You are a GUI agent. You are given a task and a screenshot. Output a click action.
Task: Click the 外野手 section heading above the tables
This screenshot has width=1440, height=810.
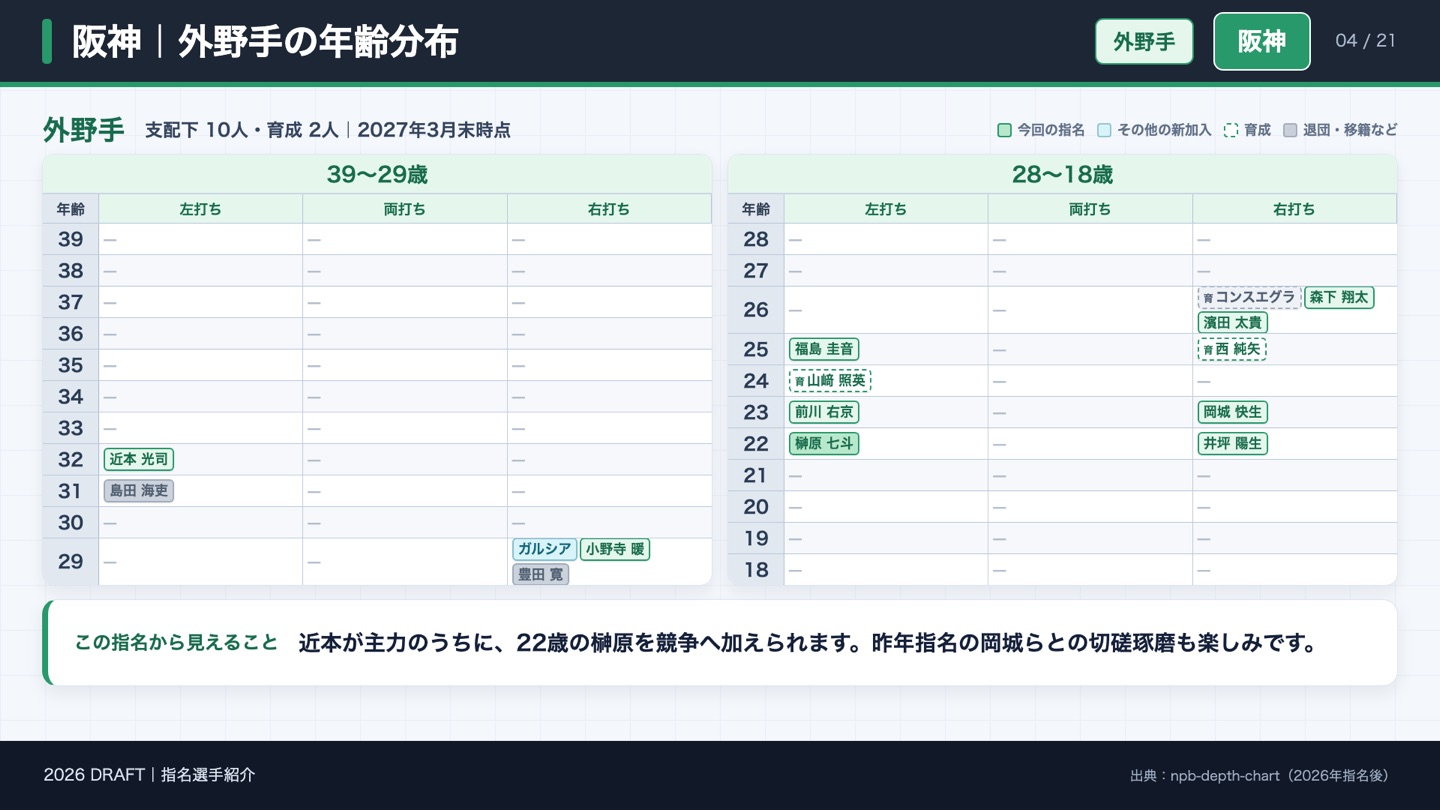coord(84,130)
